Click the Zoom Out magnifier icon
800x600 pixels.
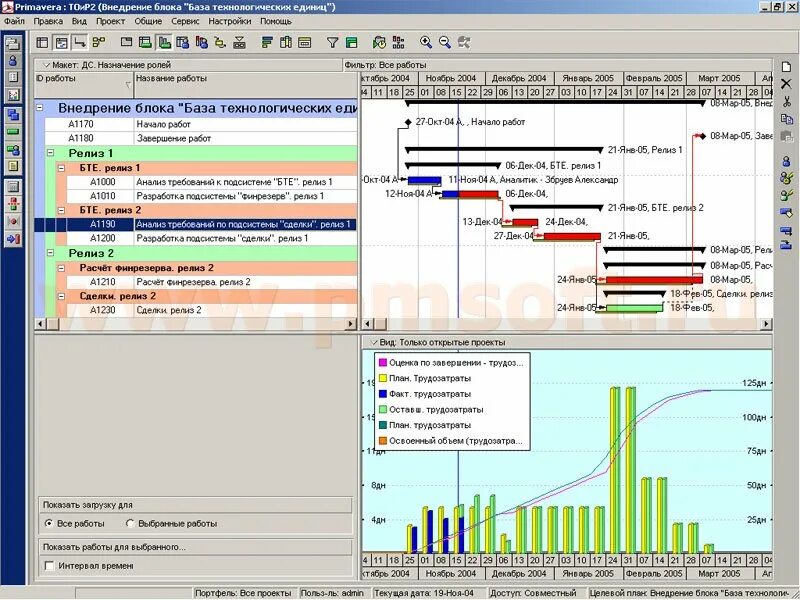click(445, 43)
